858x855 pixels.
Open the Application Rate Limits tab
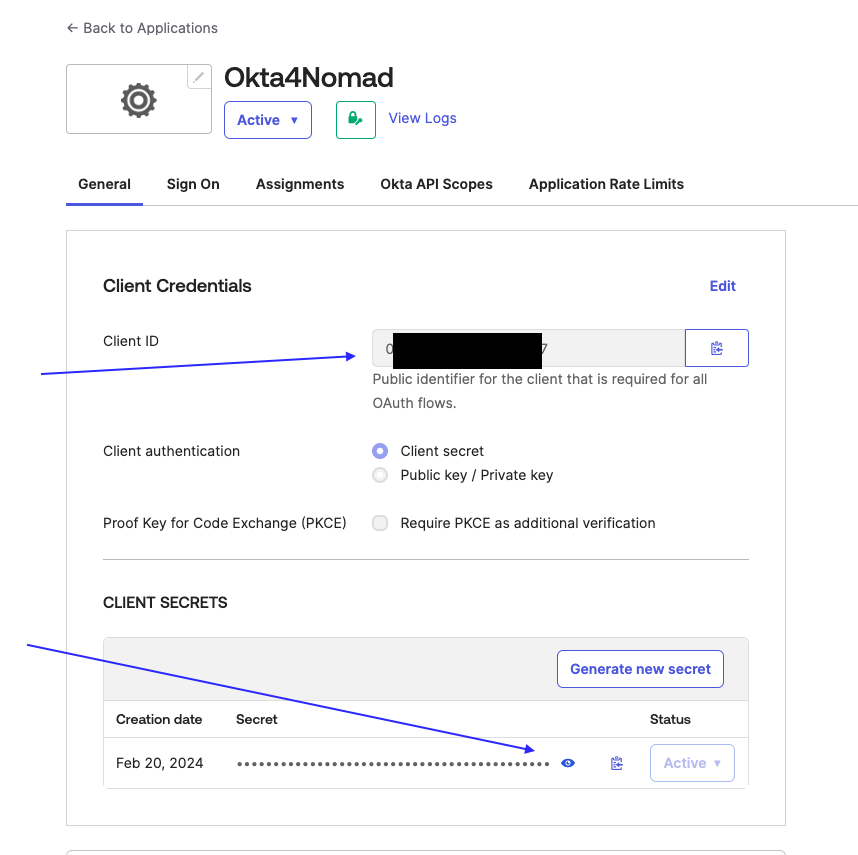(606, 184)
